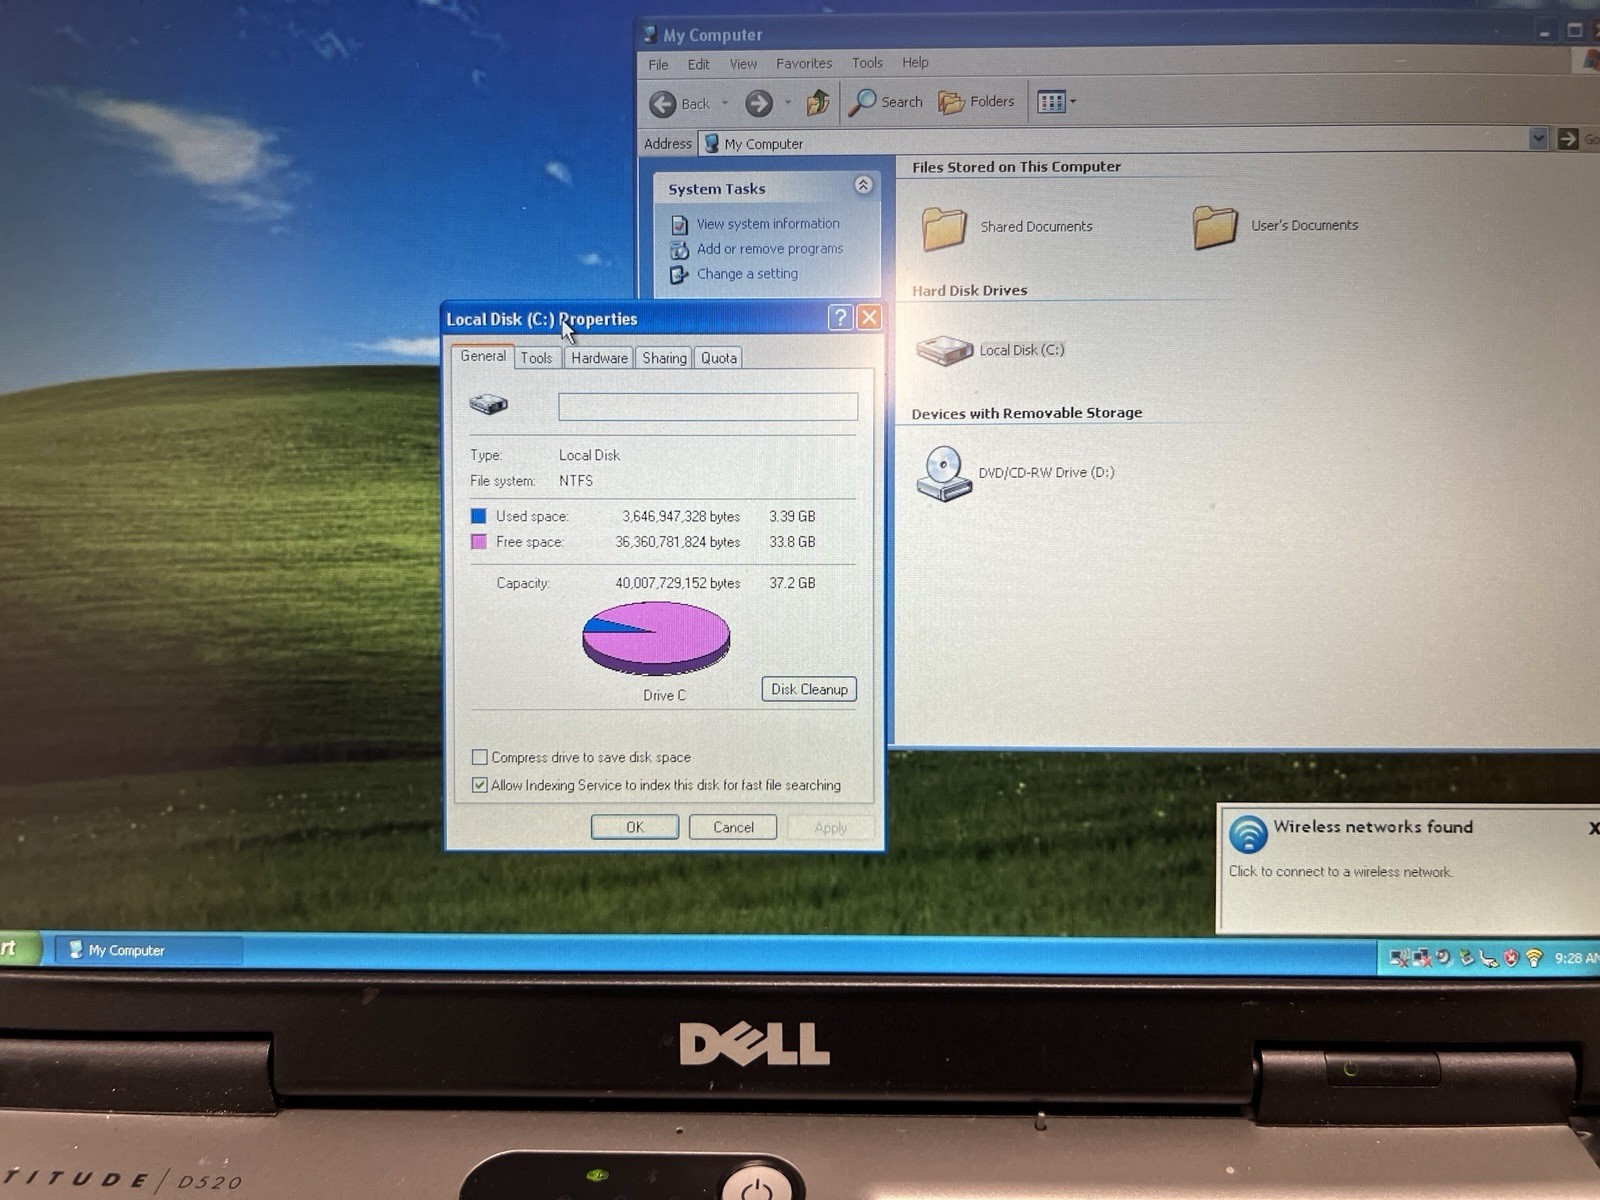Open the Edit menu

click(x=698, y=64)
